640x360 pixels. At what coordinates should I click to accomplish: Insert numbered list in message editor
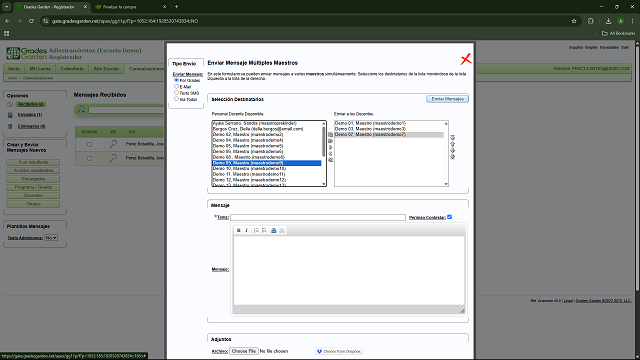pos(256,231)
